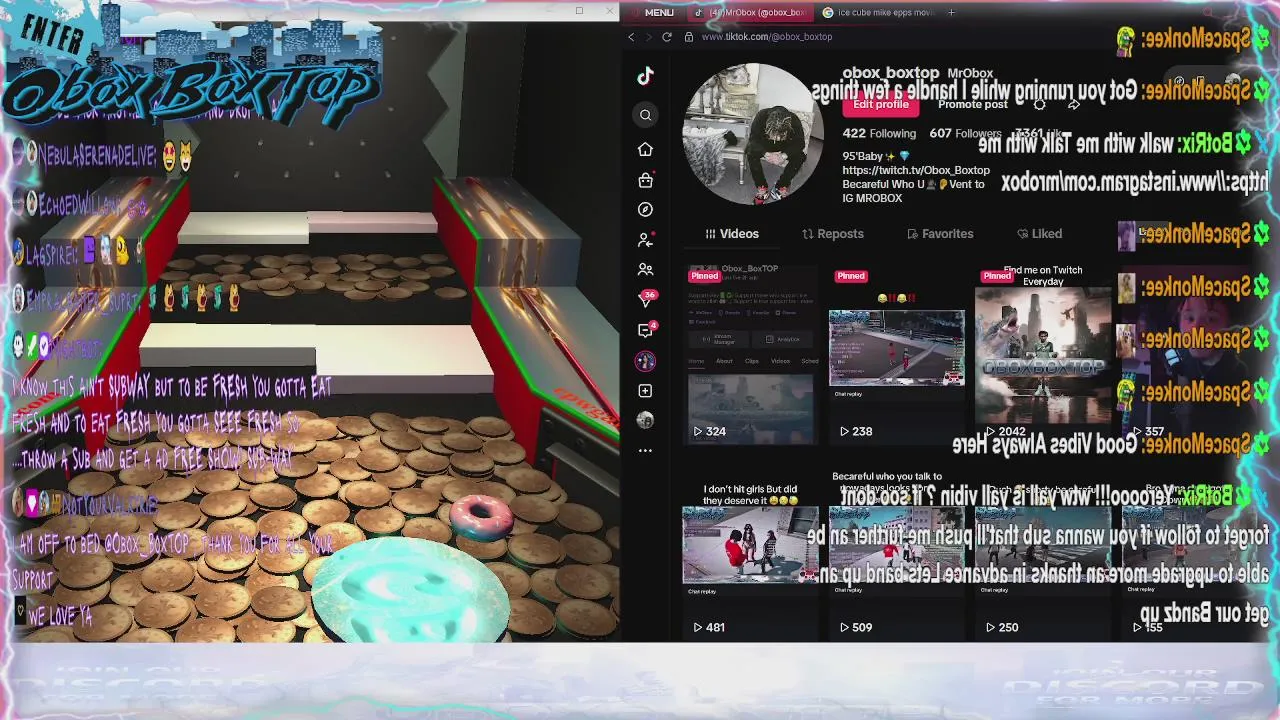Open profile settings gear icon
1280x720 pixels.
pos(1039,104)
